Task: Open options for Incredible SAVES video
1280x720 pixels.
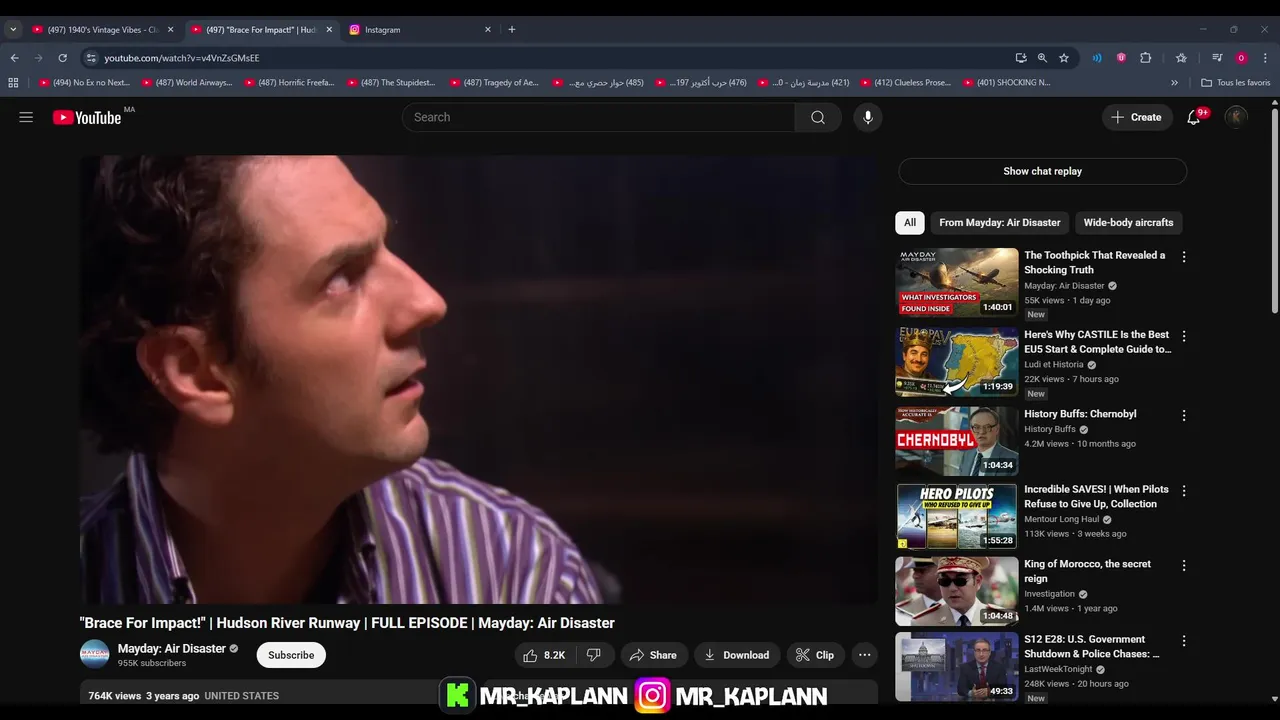Action: [x=1184, y=491]
